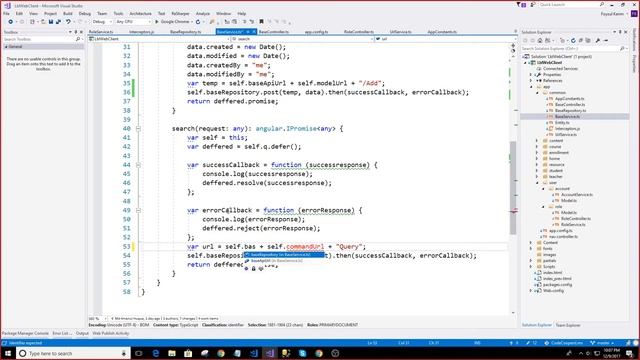Click the Save All toolbar icon

tap(58, 22)
